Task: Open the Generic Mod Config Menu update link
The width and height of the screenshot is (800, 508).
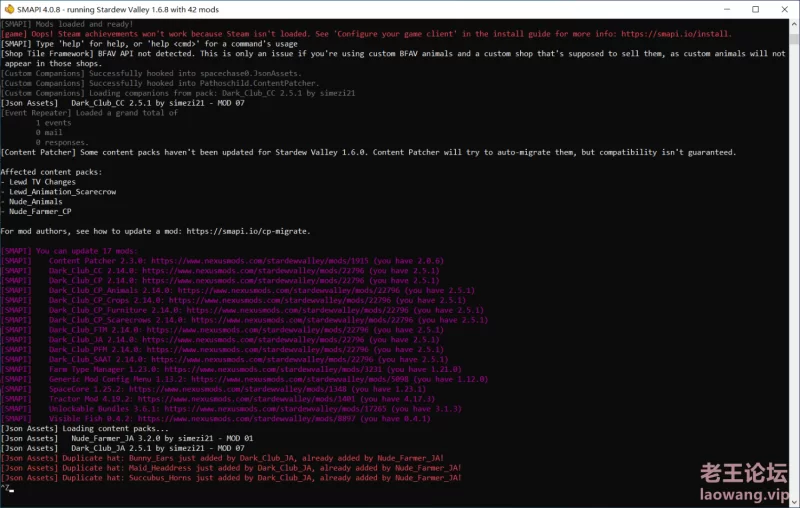Action: (x=299, y=379)
